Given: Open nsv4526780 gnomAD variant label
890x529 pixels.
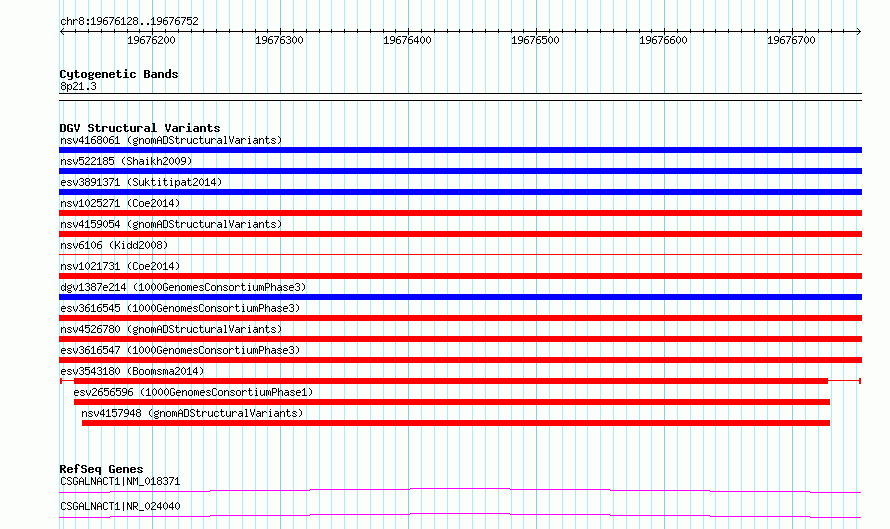Looking at the screenshot, I should click(x=171, y=329).
